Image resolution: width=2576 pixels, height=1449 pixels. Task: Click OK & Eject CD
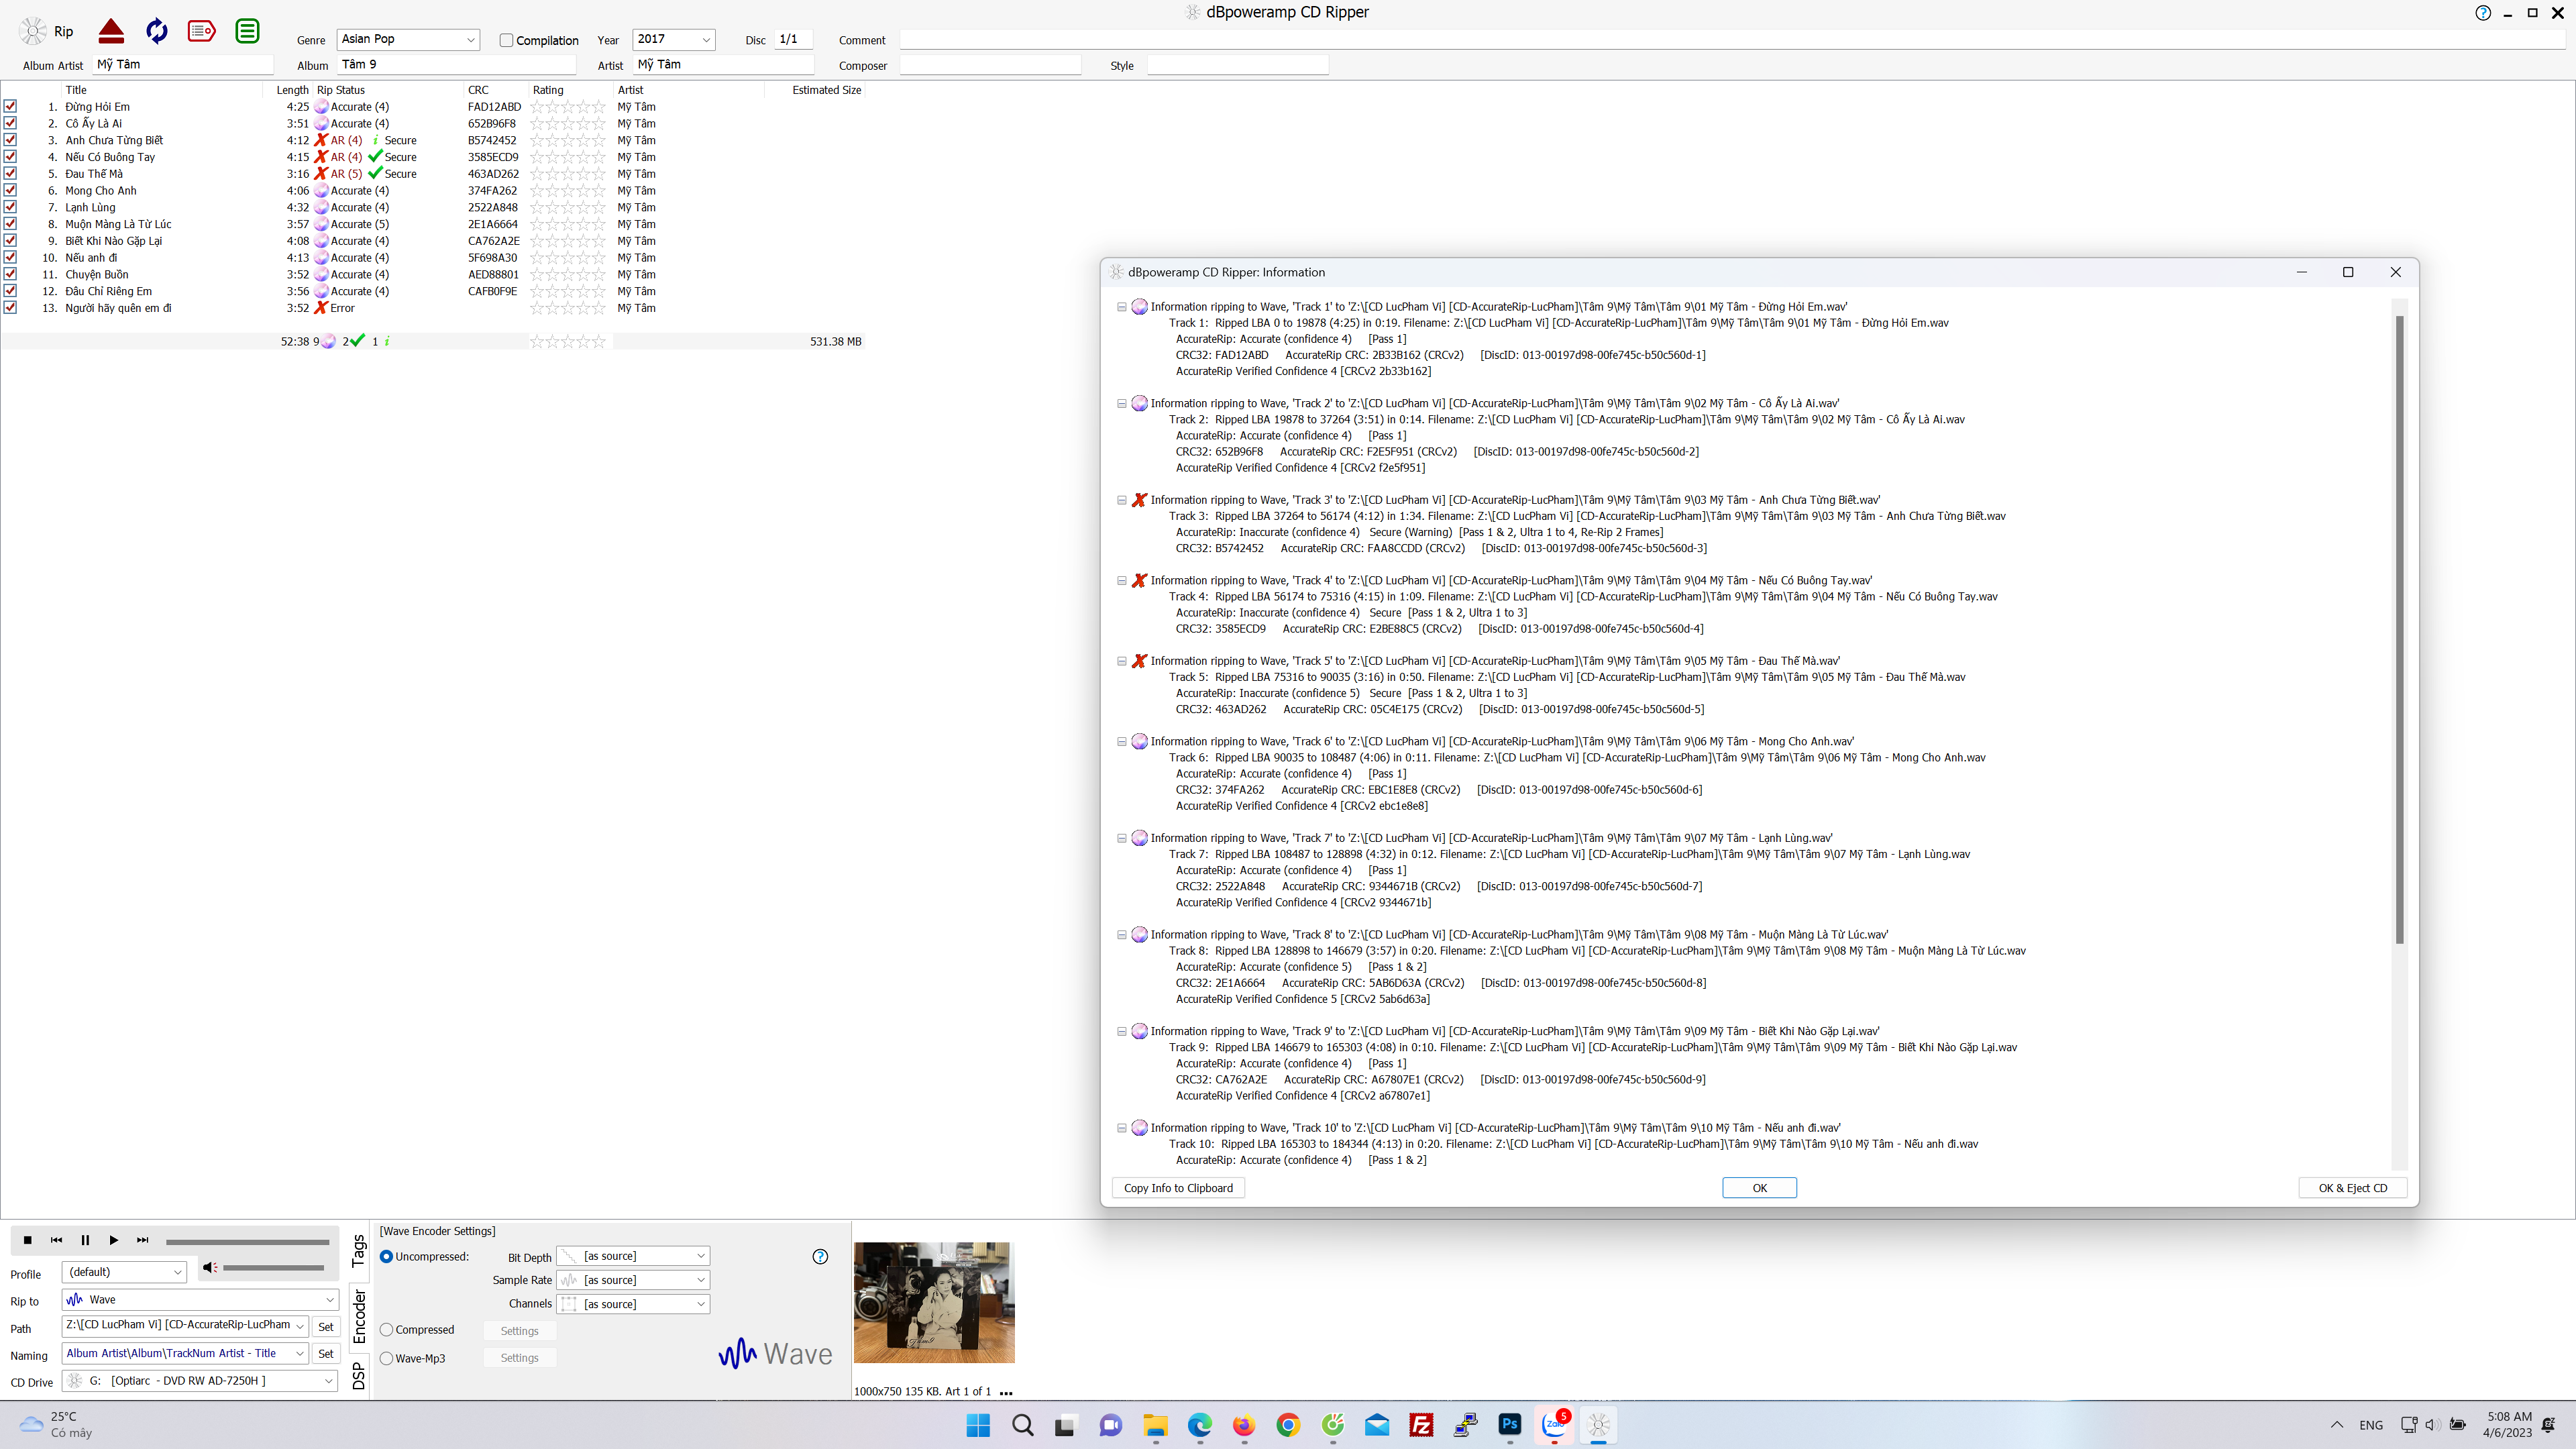pyautogui.click(x=2352, y=1188)
